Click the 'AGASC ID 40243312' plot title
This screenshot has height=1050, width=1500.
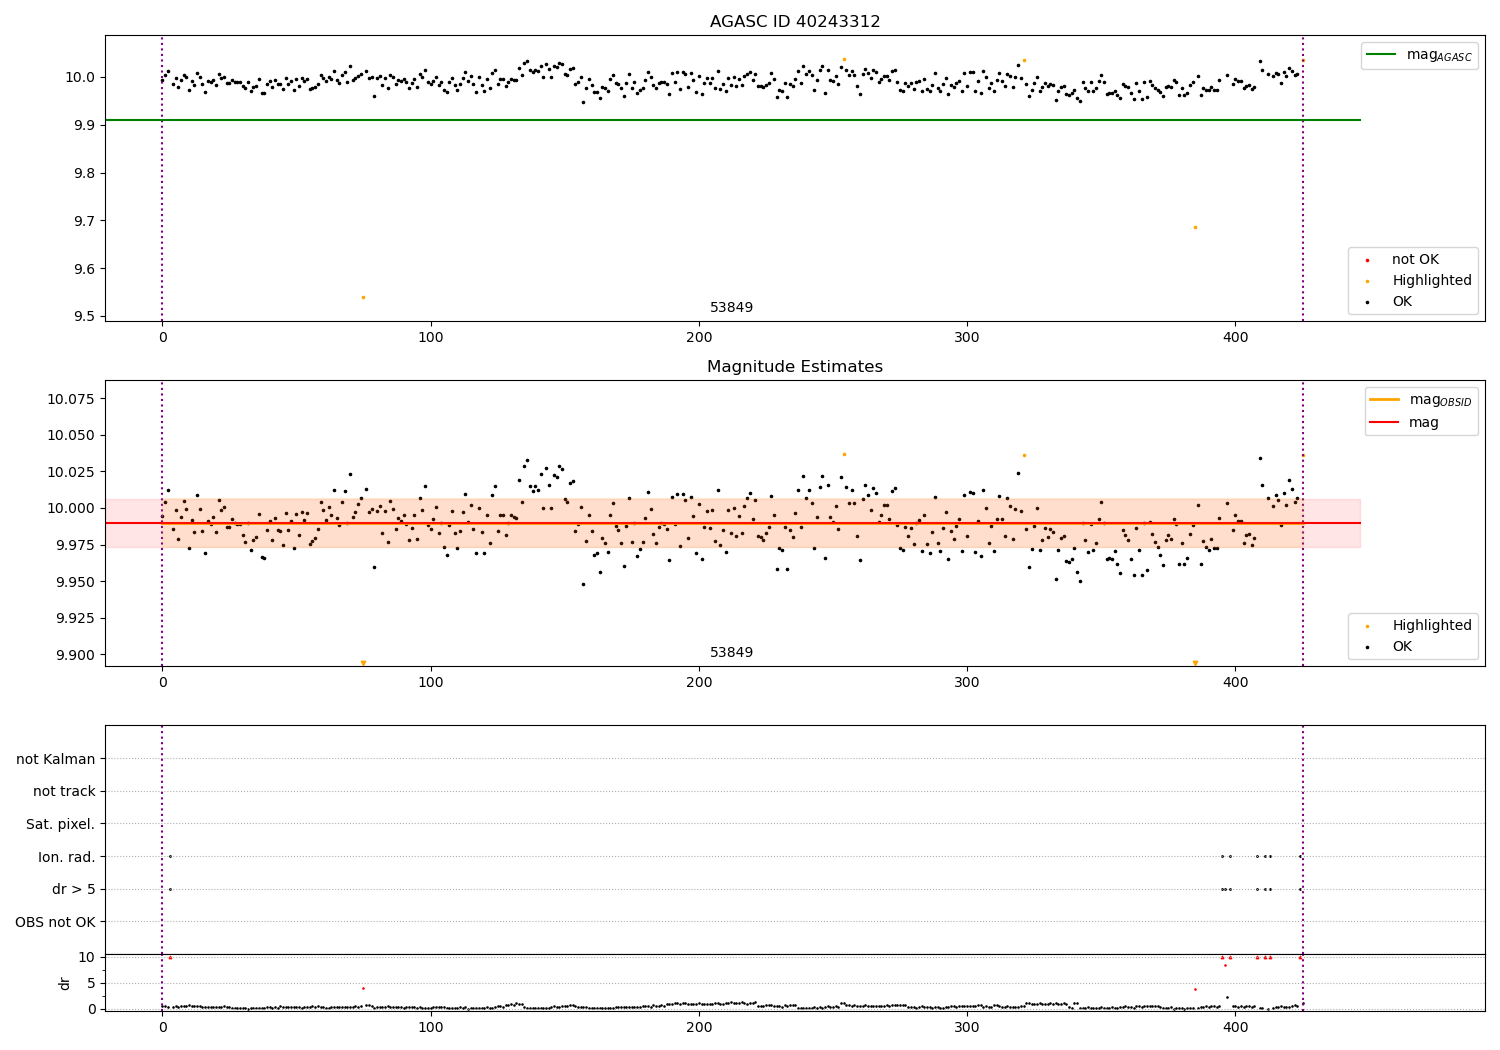click(795, 22)
